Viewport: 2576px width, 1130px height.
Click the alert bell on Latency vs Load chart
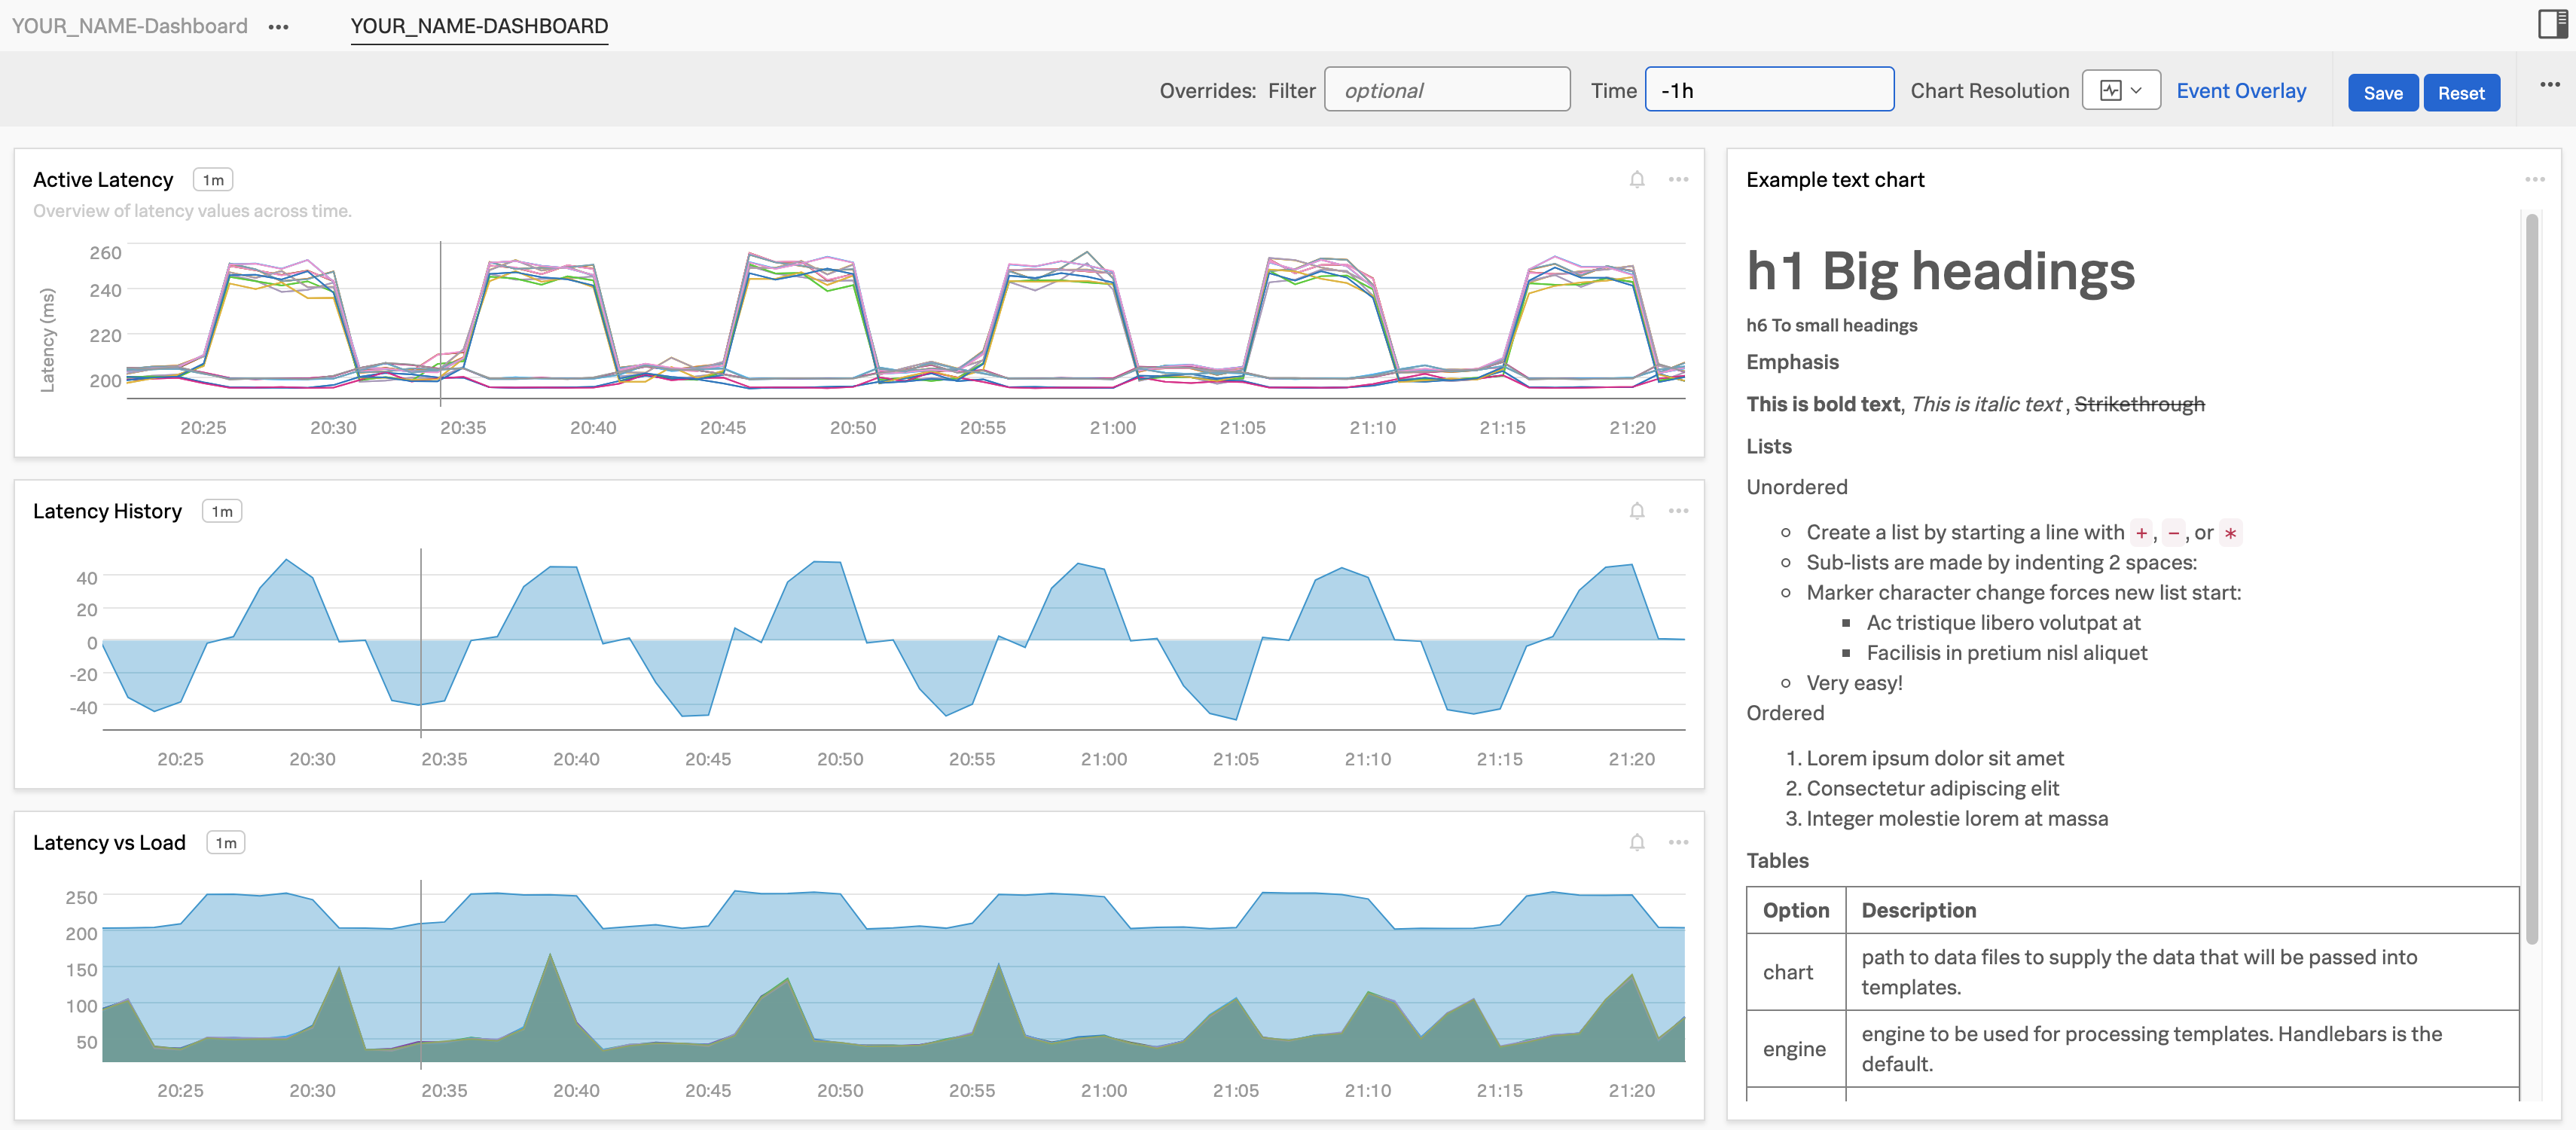(1636, 842)
